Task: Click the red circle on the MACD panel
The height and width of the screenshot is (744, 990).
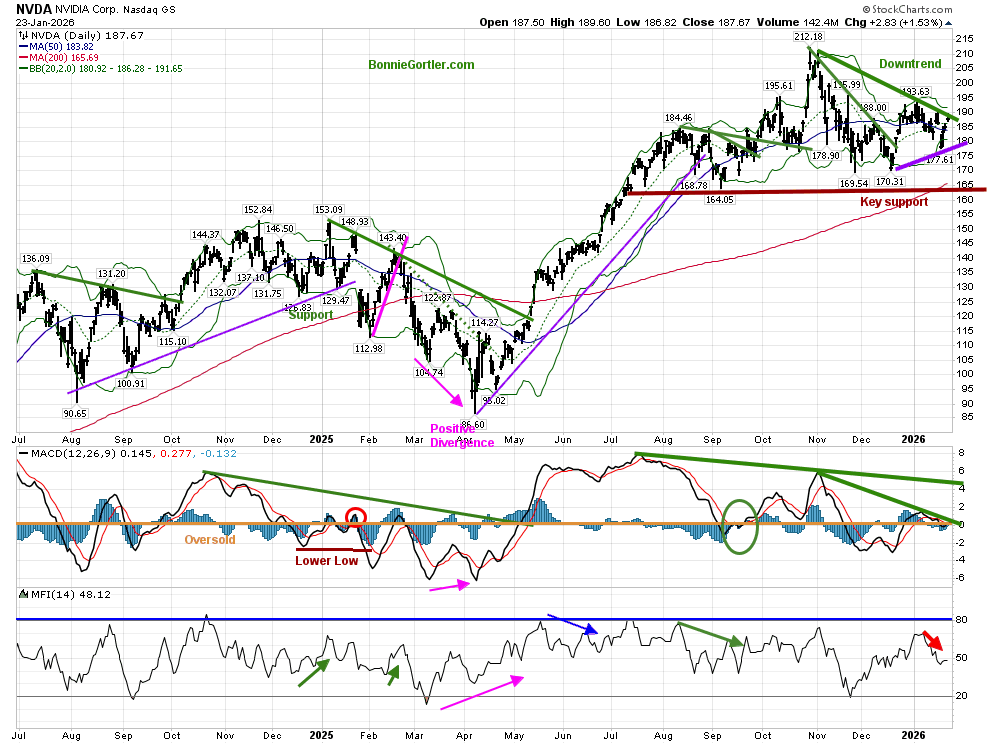Action: click(356, 517)
